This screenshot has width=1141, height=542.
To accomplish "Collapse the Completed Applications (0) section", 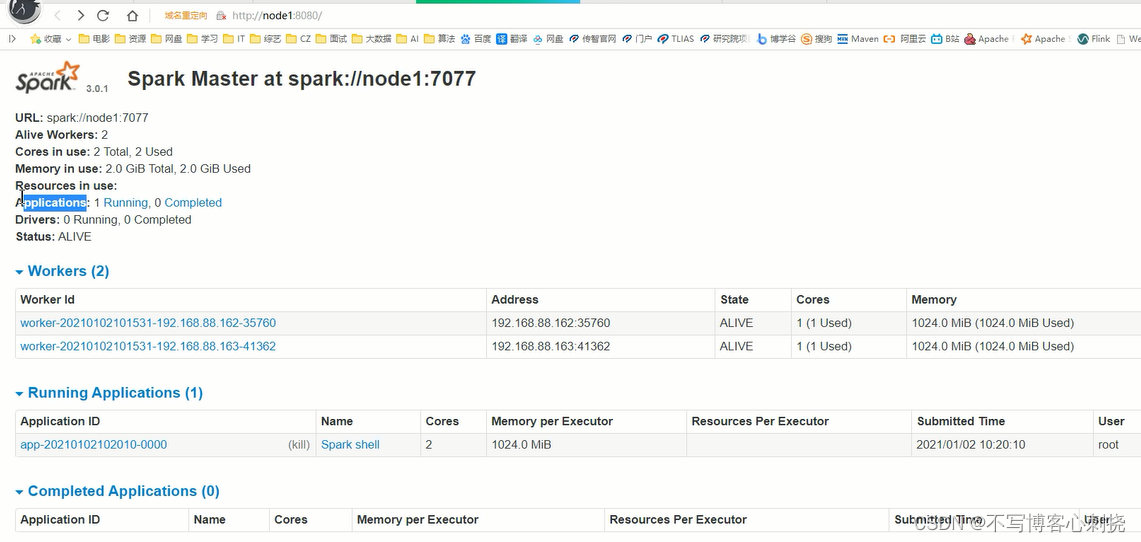I will [118, 491].
